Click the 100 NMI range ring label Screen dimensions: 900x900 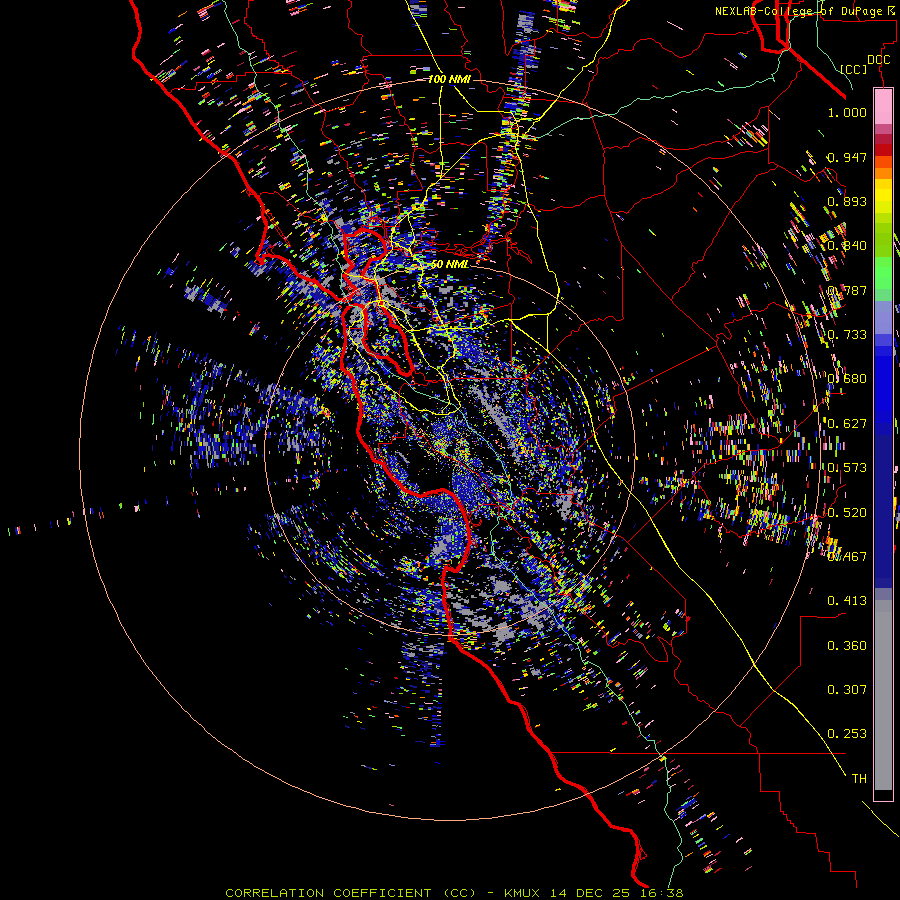[x=449, y=79]
